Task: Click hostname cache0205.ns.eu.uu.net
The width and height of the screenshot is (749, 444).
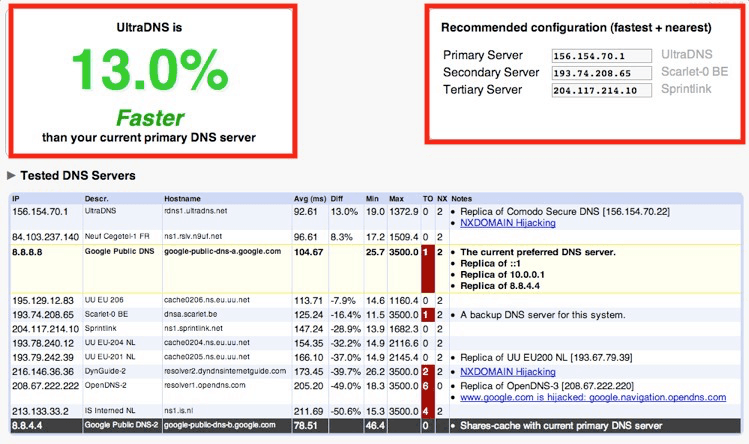Action: point(207,357)
